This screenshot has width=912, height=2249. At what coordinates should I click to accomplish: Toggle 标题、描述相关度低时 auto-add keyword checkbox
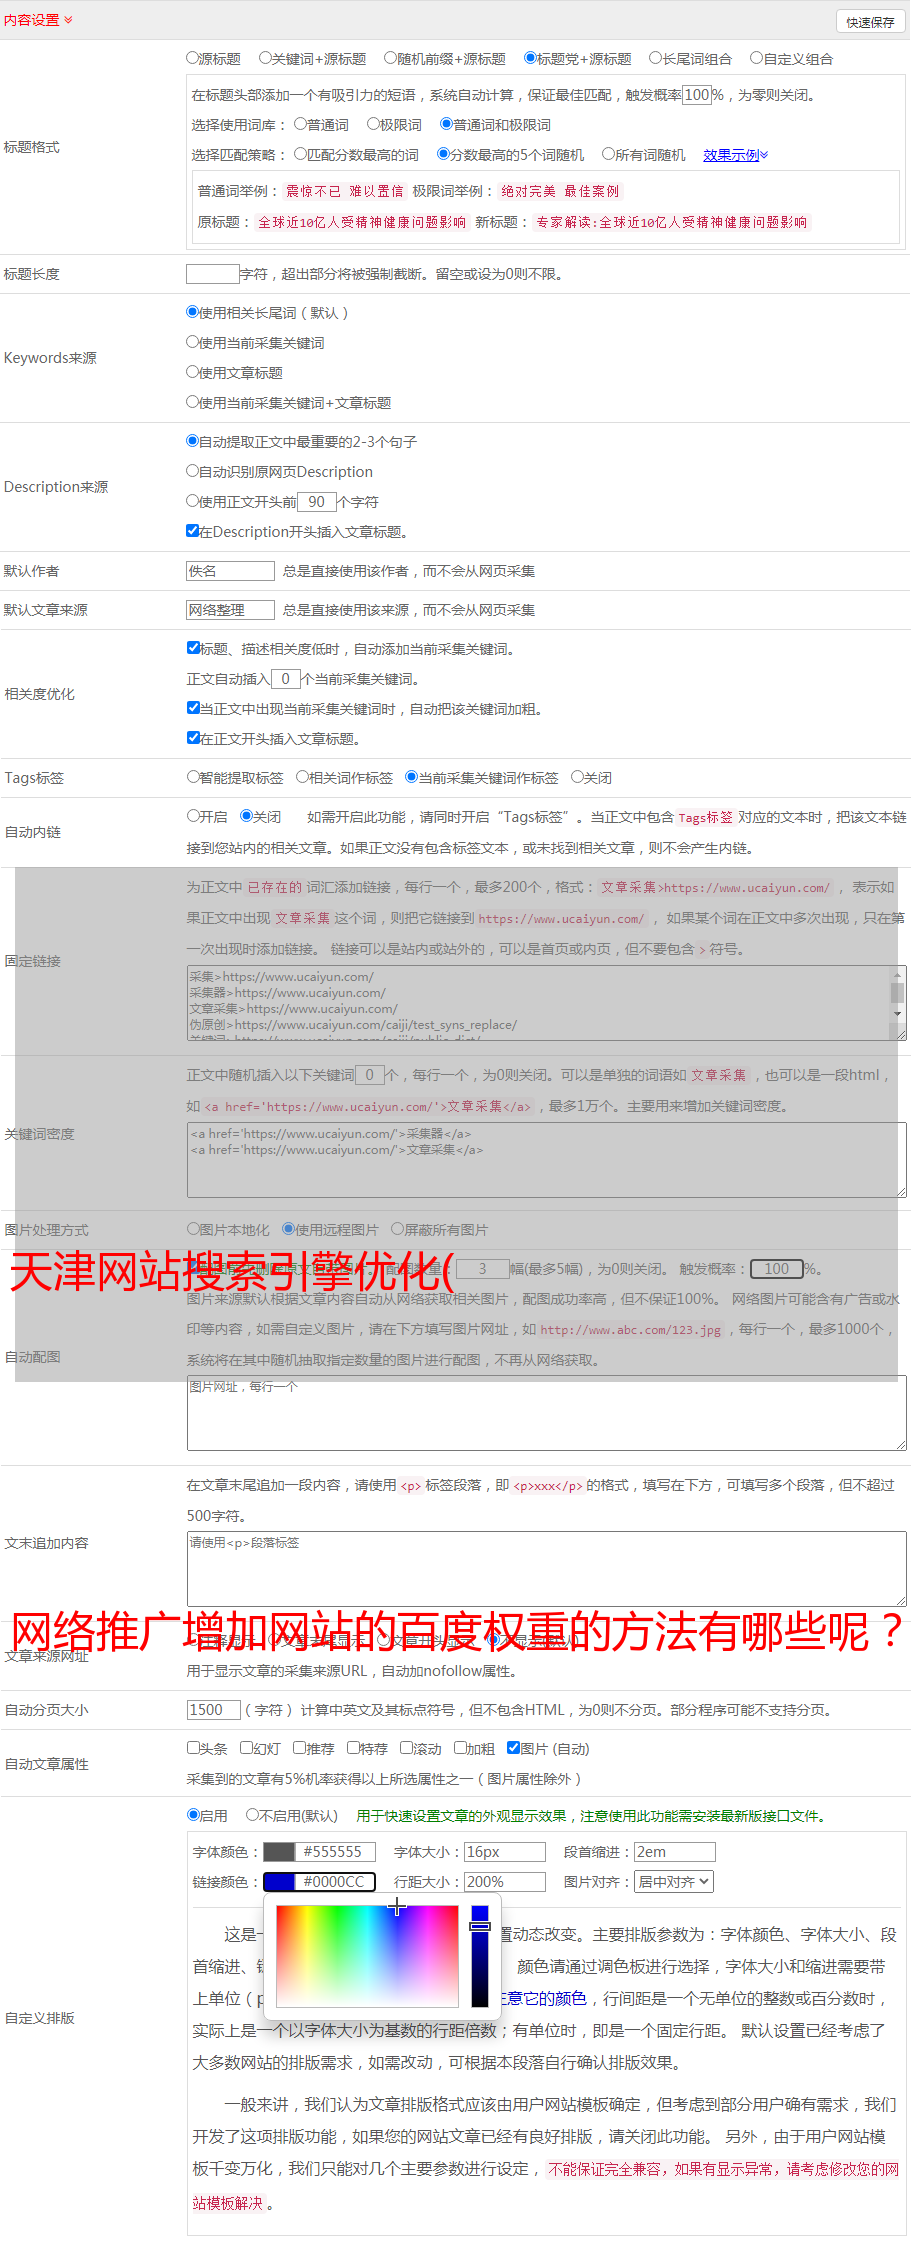[193, 648]
